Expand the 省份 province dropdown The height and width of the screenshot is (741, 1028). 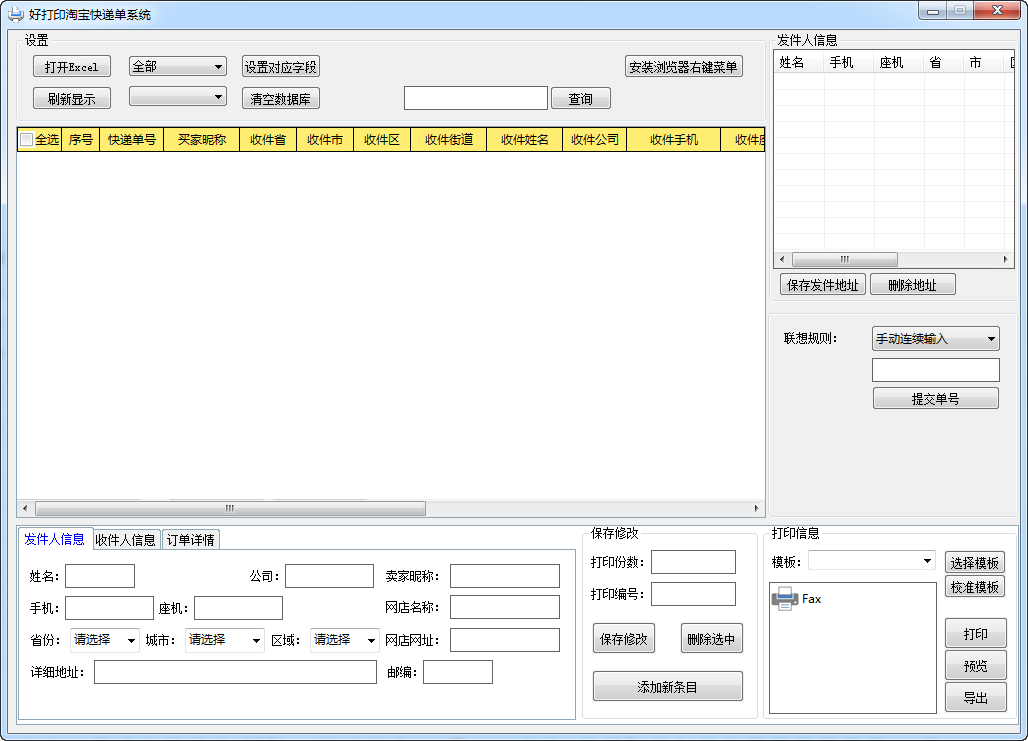click(x=104, y=640)
